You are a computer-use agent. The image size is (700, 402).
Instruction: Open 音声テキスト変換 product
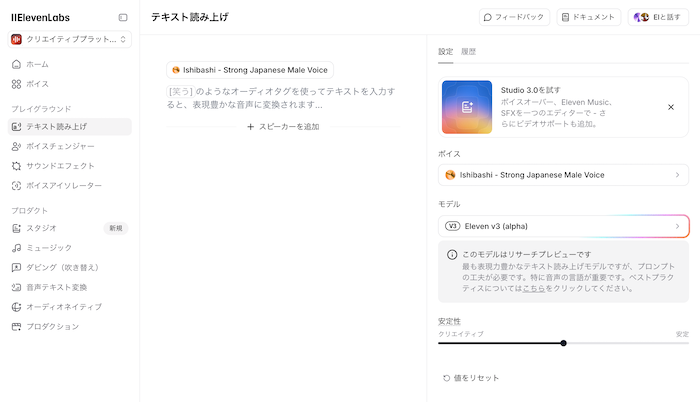[x=59, y=287]
